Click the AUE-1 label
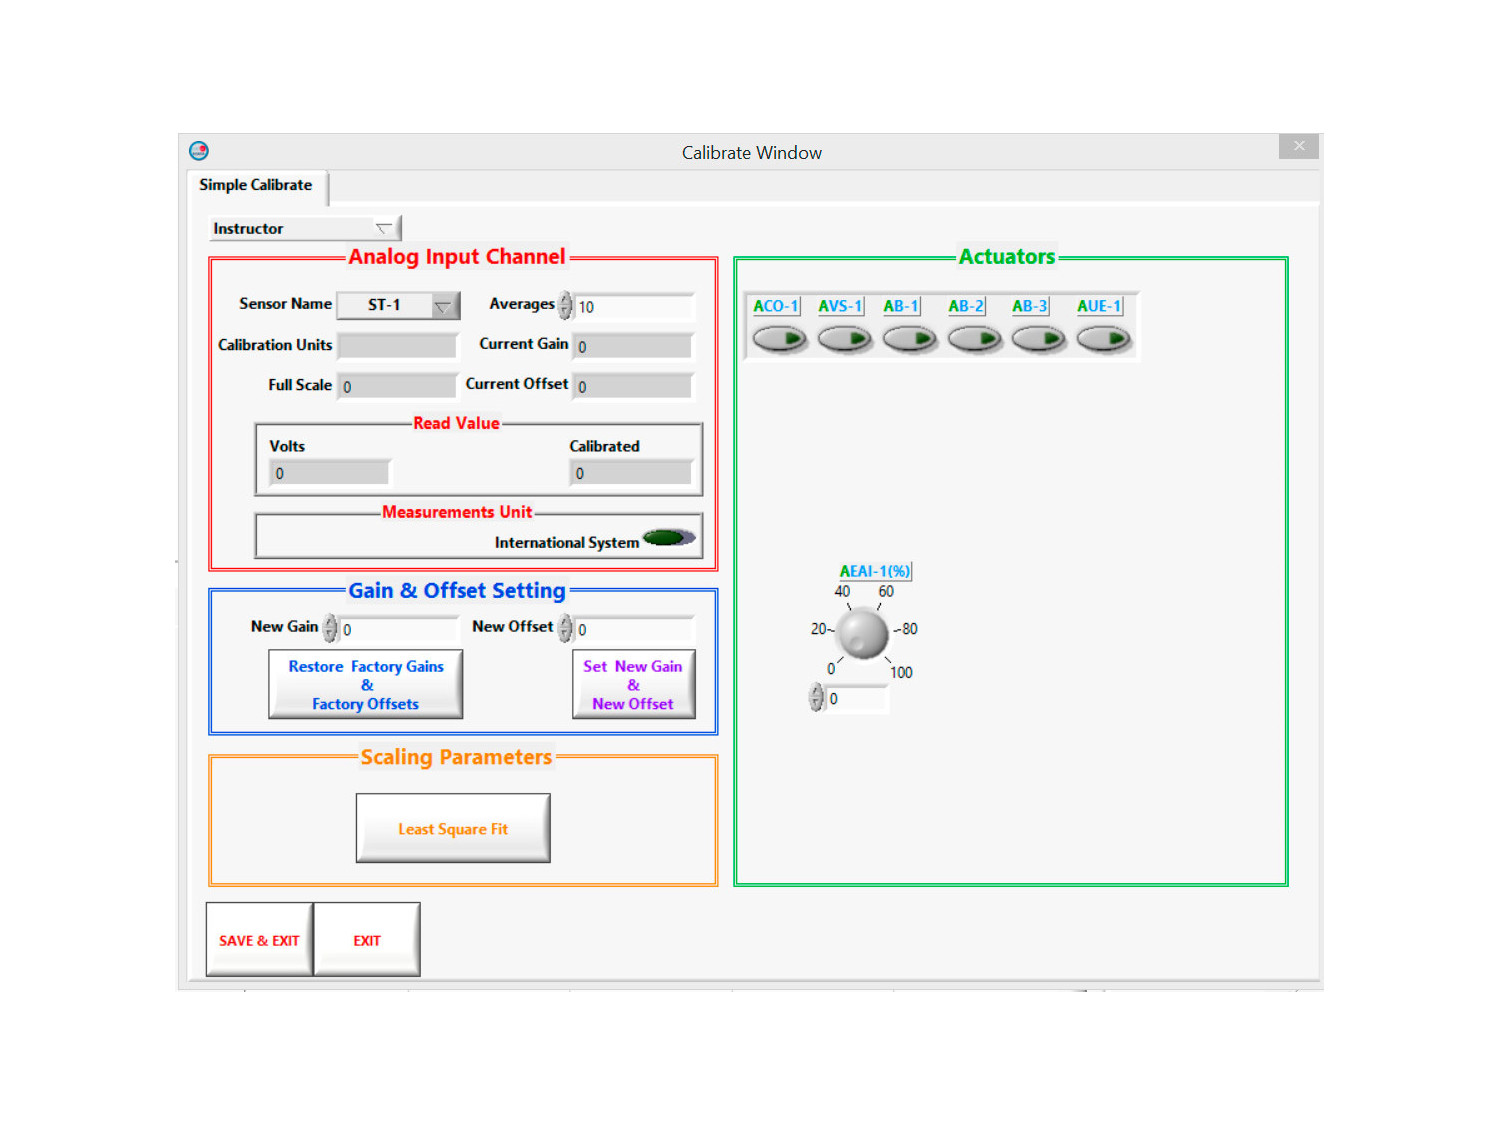The width and height of the screenshot is (1500, 1125). coord(1099,306)
